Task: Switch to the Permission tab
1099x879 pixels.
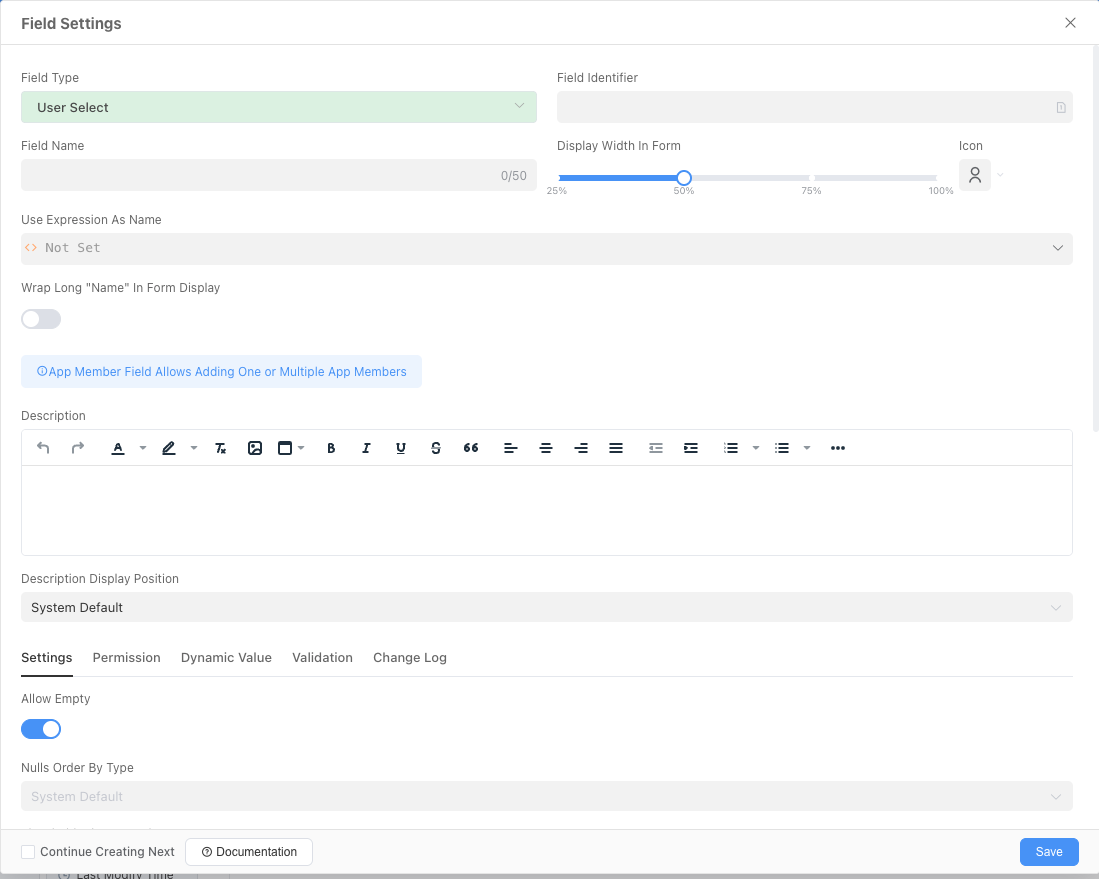Action: point(126,657)
